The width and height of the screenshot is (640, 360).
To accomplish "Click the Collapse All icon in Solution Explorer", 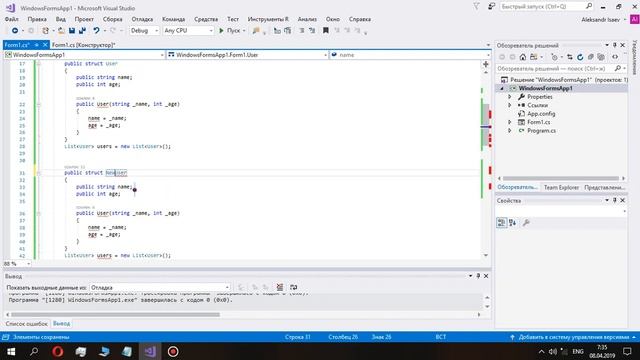I will (x=591, y=57).
